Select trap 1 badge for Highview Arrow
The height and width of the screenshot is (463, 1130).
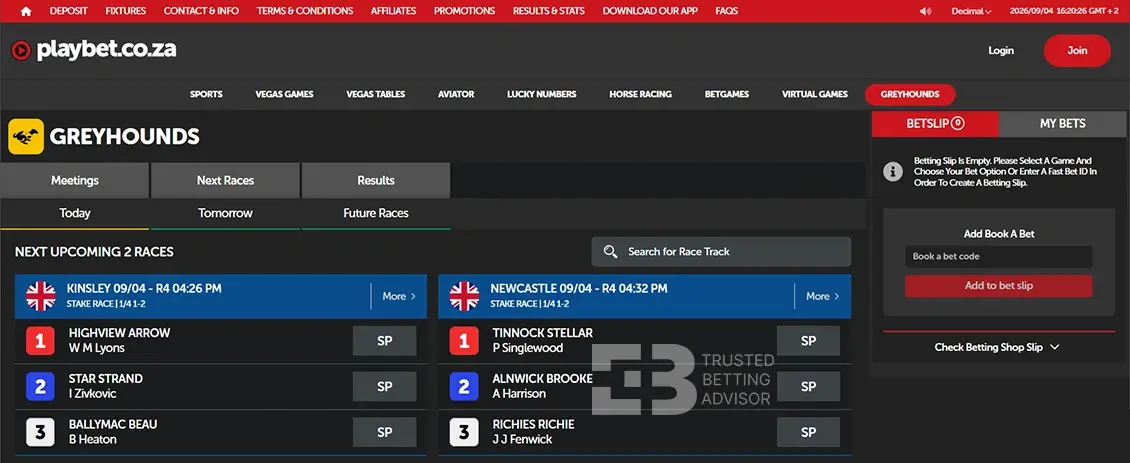click(x=40, y=340)
